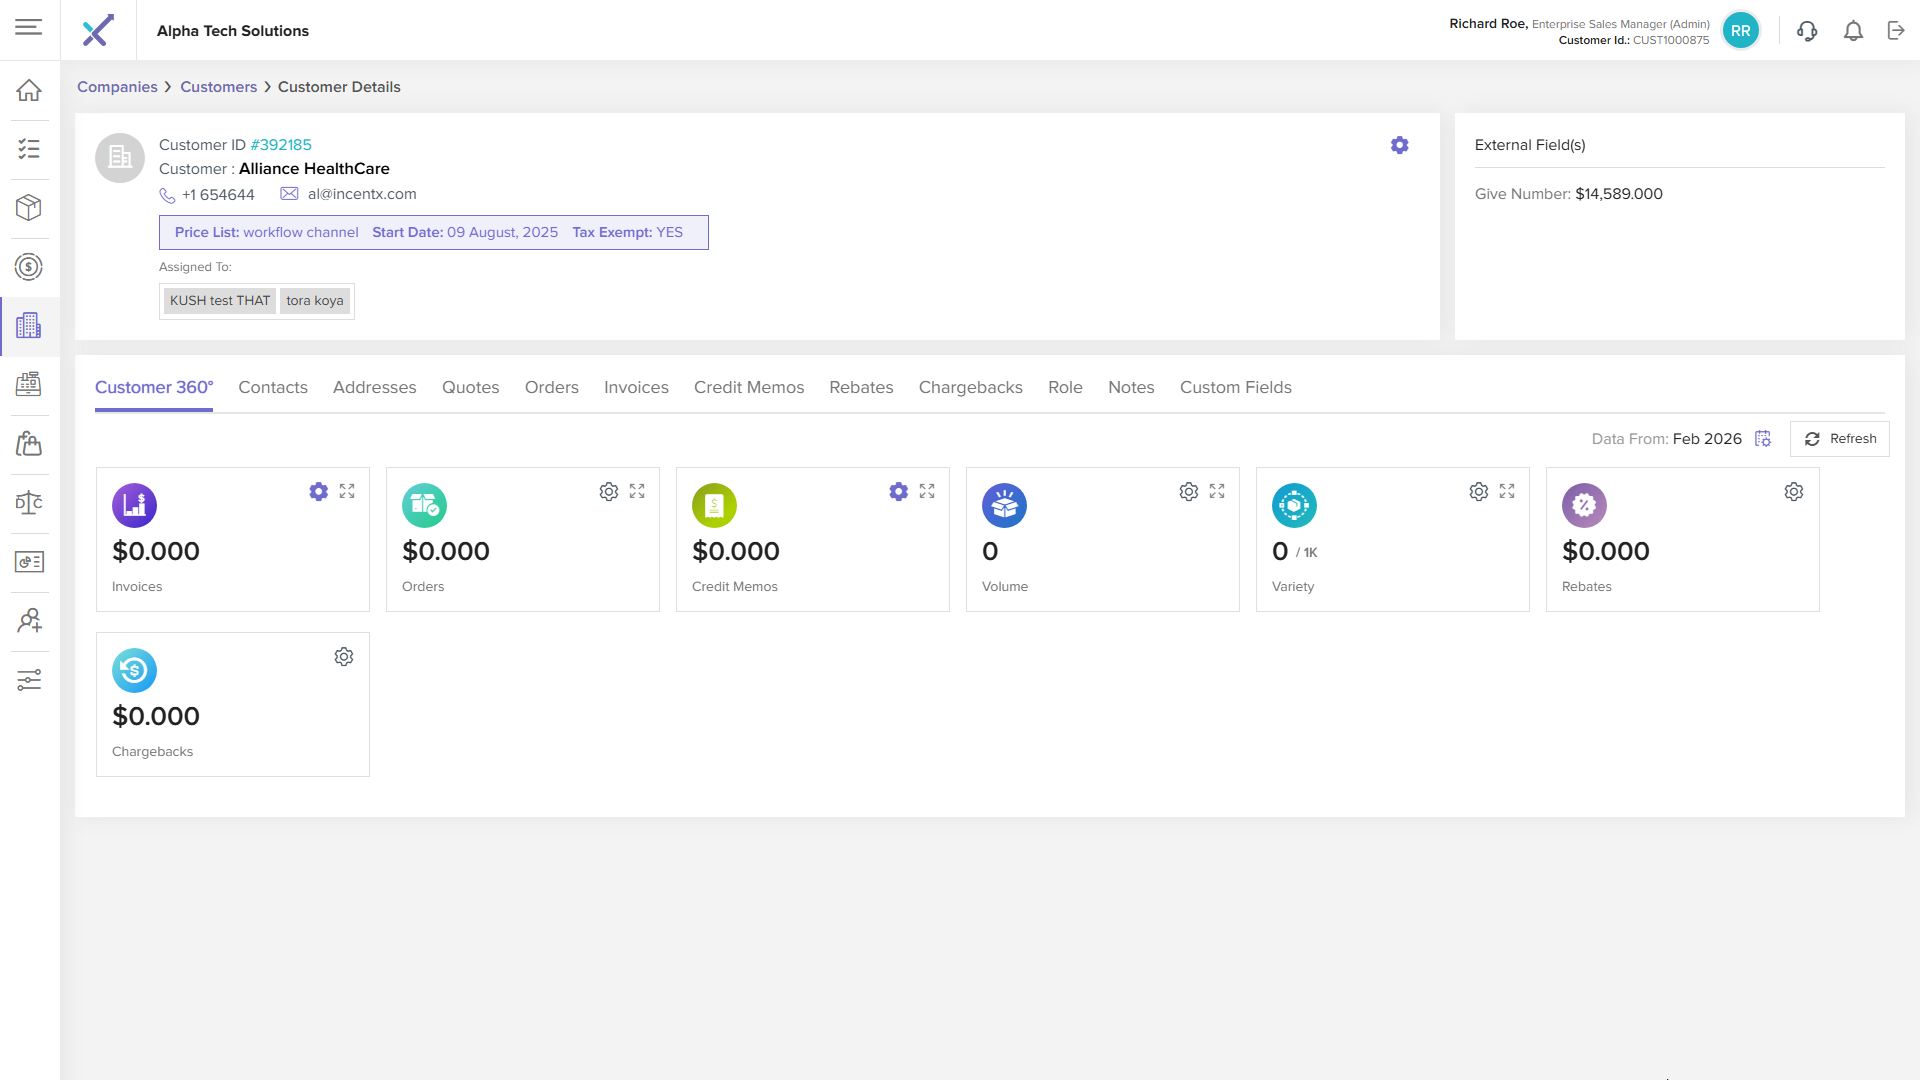The height and width of the screenshot is (1080, 1920).
Task: Click the dollar coin icon in the sidebar
Action: (29, 267)
